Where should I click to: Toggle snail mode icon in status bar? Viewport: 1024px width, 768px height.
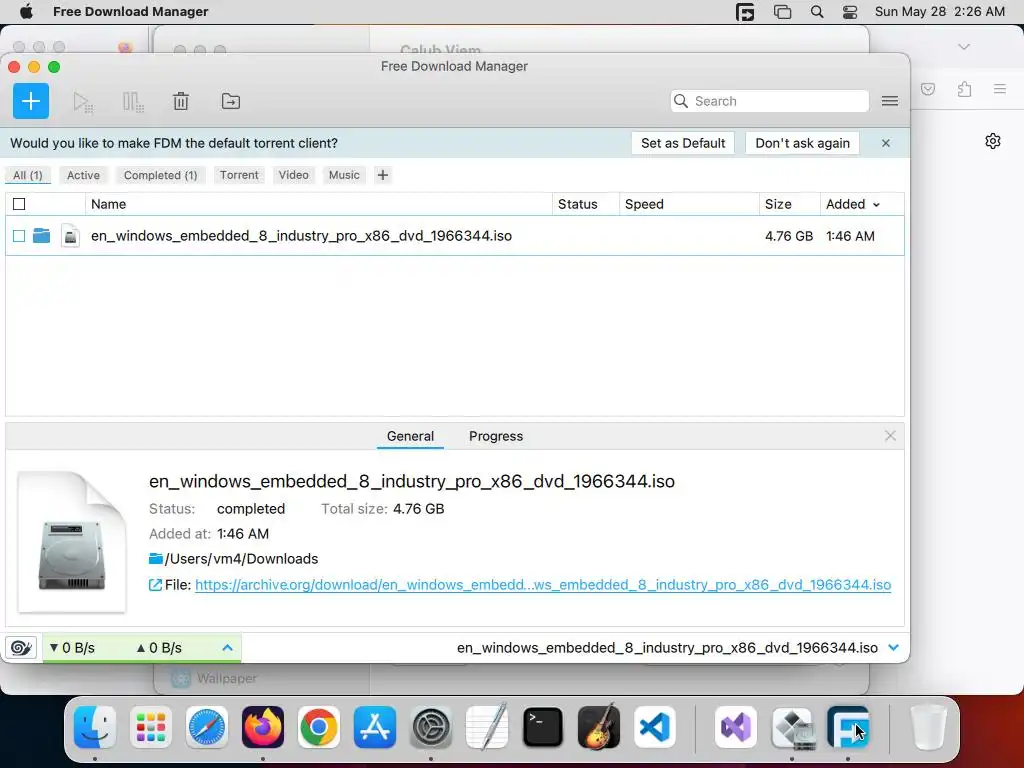(x=21, y=647)
